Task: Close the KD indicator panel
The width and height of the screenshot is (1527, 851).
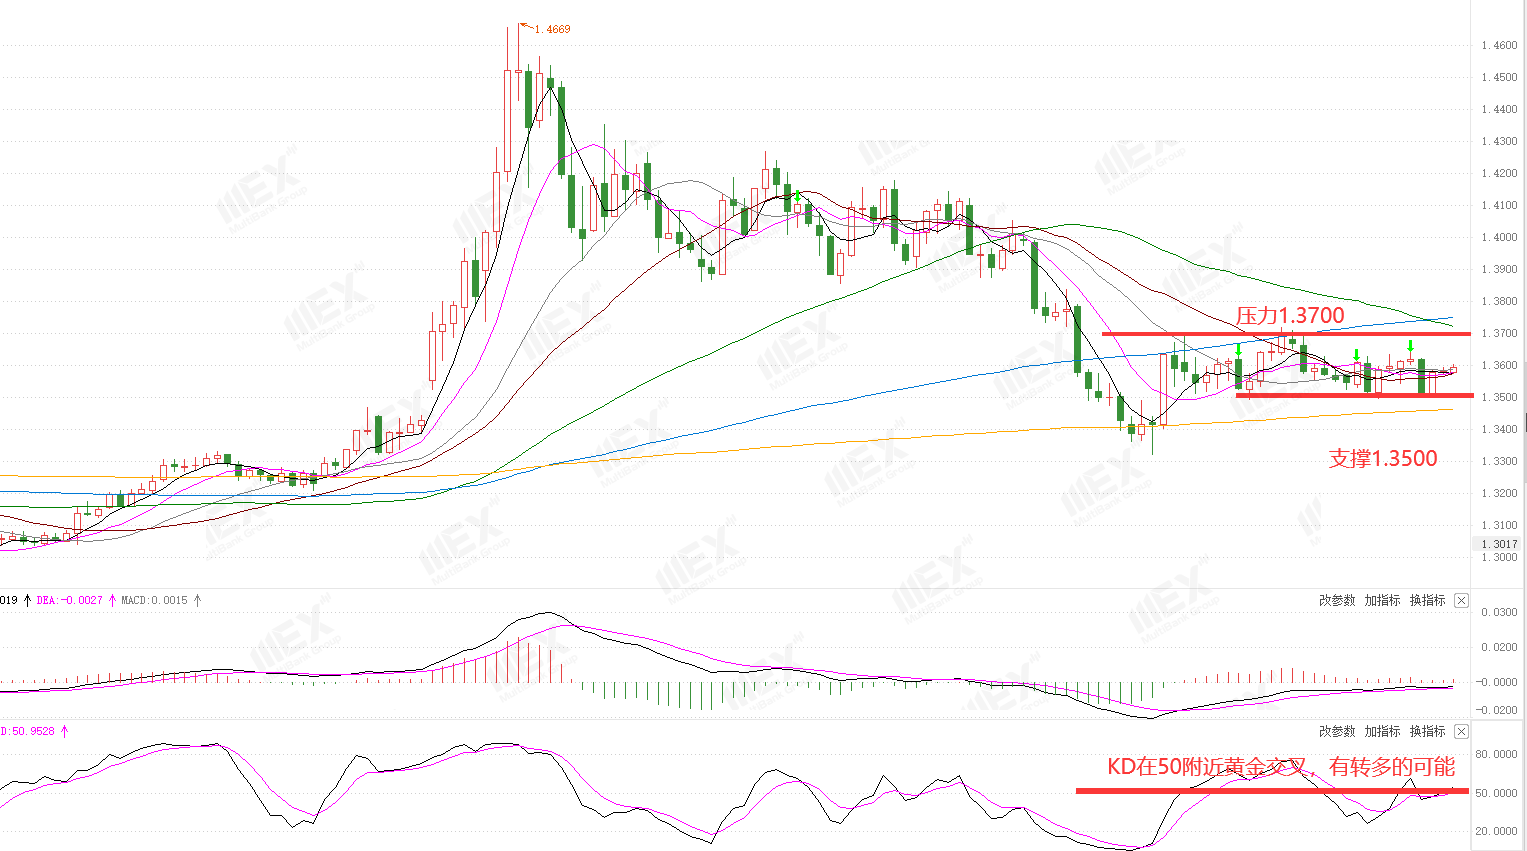Action: (x=1461, y=732)
